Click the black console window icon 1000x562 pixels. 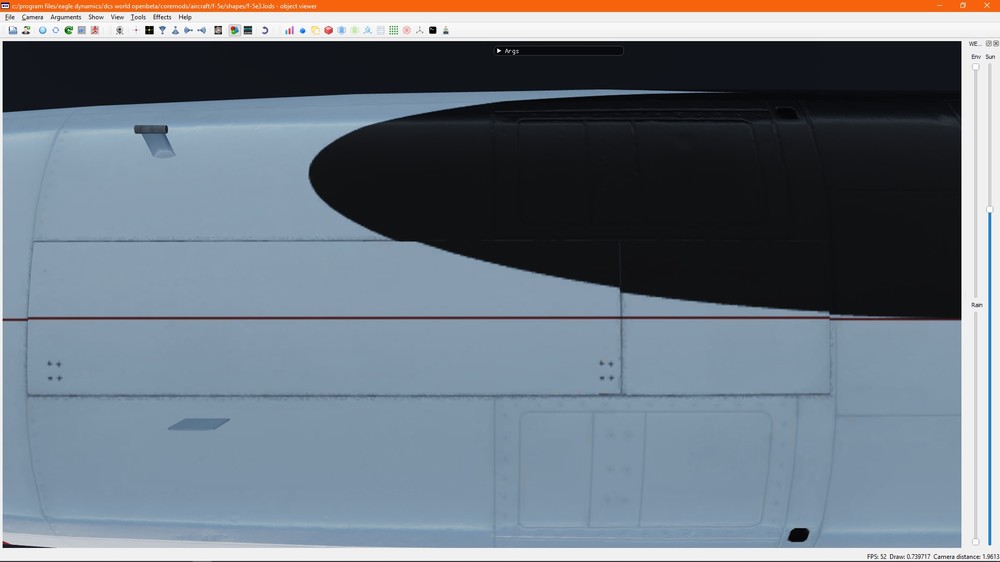pos(432,30)
